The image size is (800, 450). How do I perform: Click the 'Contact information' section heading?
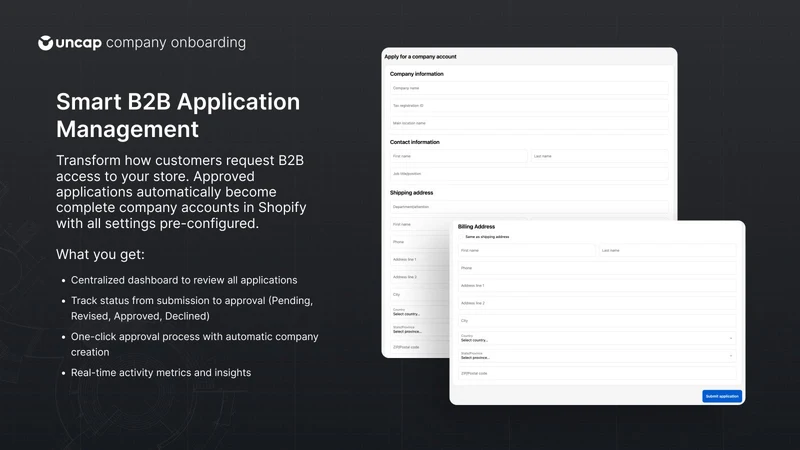click(414, 142)
